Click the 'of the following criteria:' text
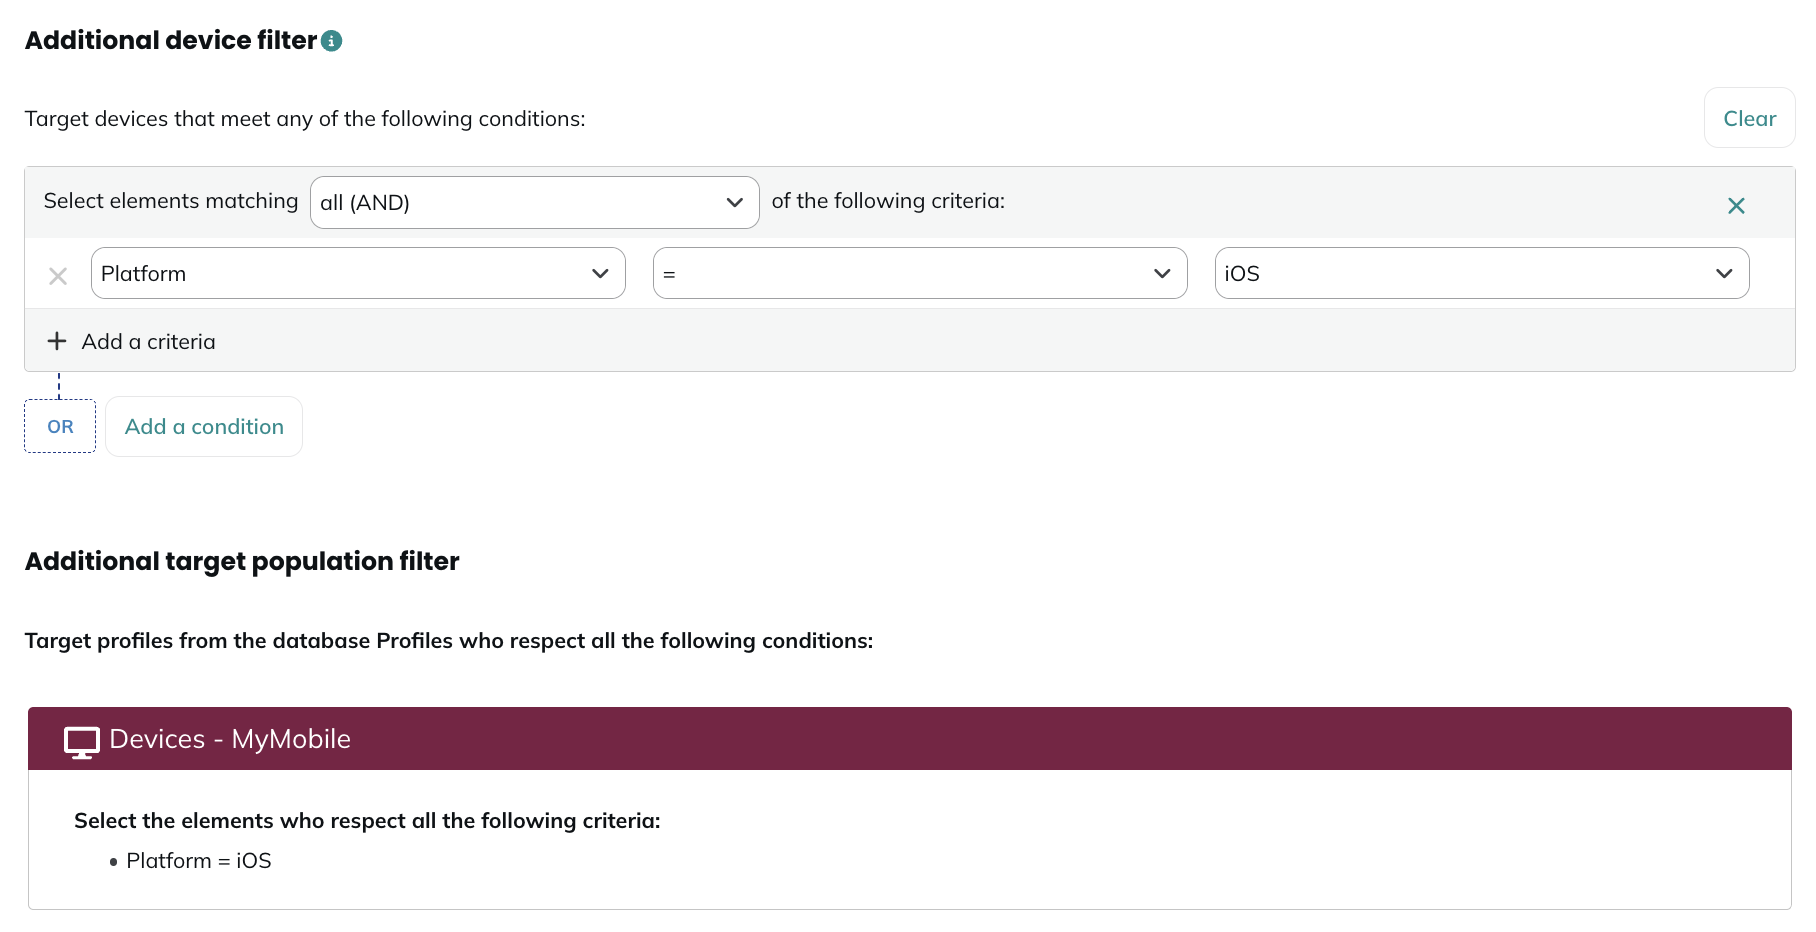The width and height of the screenshot is (1816, 932). click(x=888, y=201)
